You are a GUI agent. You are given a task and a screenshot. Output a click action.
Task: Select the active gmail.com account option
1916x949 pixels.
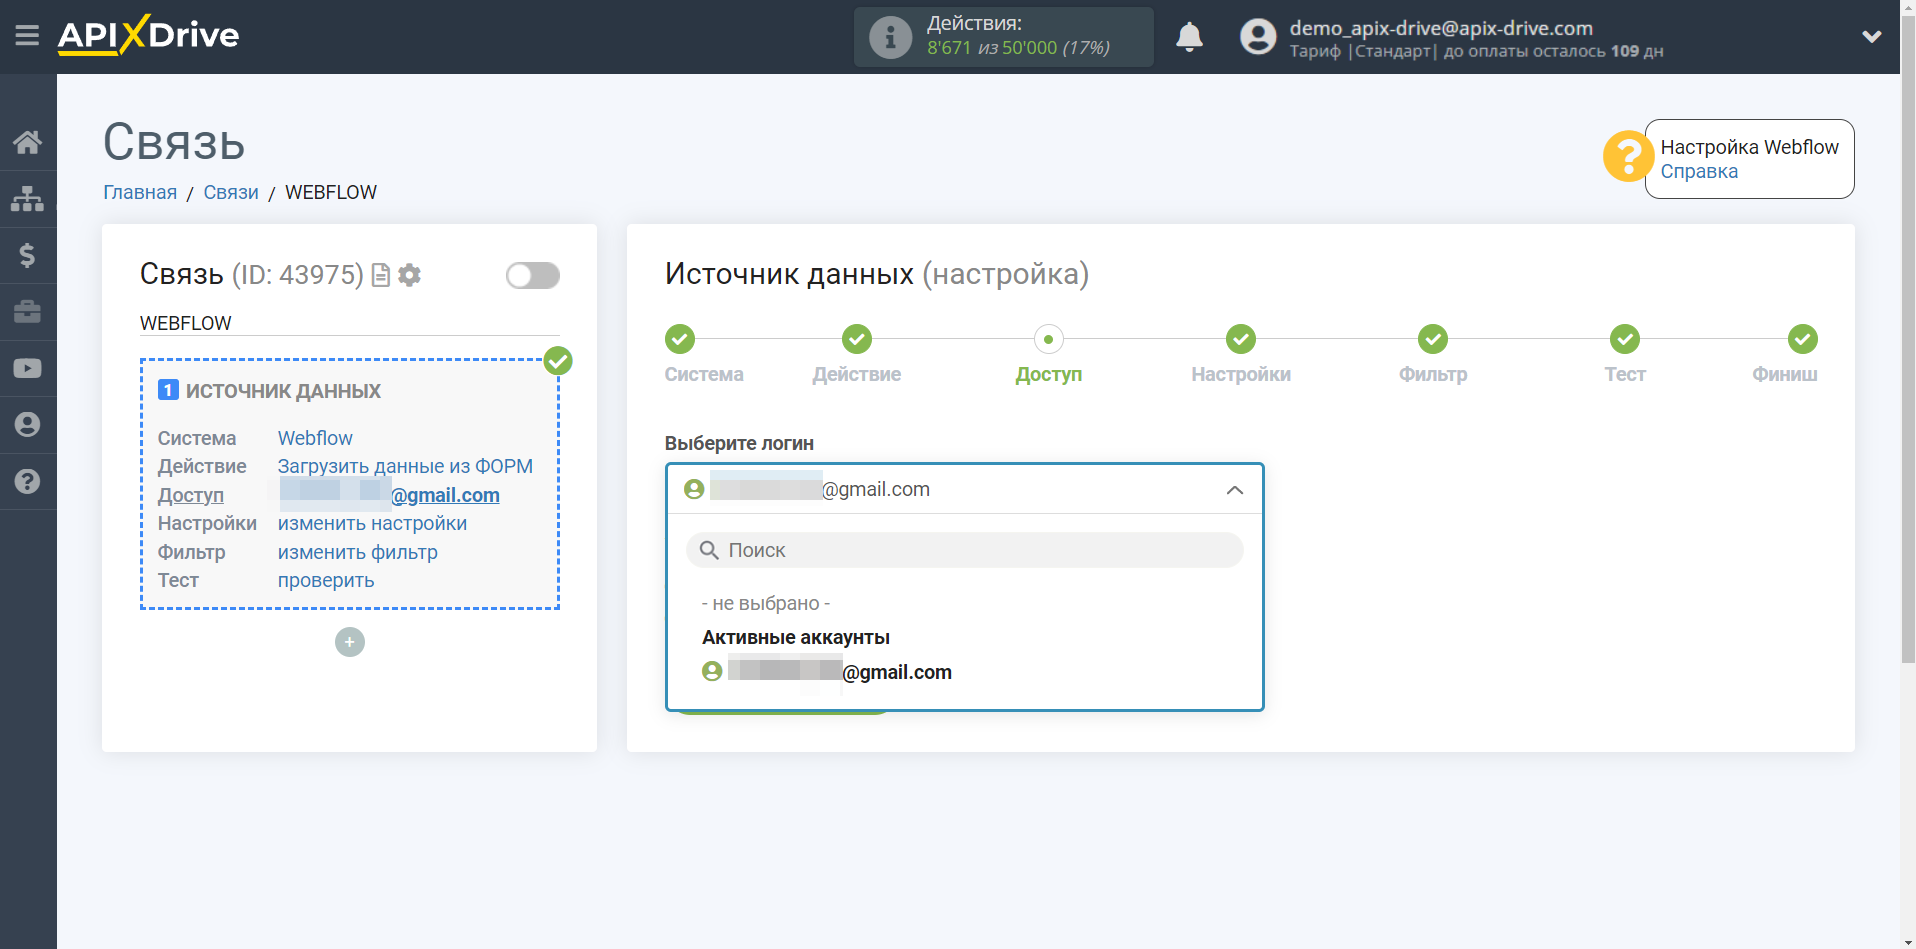coord(827,672)
